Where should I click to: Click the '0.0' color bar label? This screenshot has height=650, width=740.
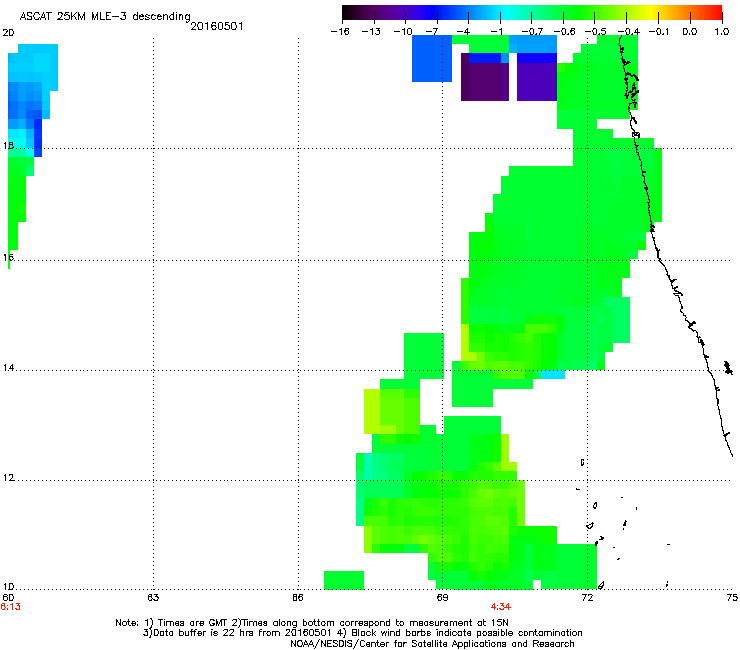click(690, 32)
